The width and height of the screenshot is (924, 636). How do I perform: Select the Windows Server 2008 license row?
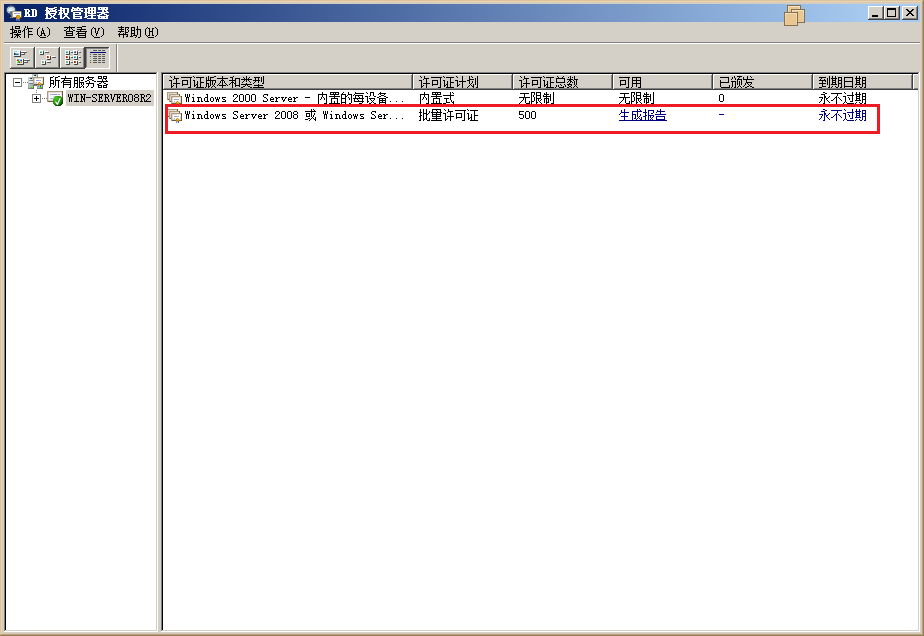(540, 116)
